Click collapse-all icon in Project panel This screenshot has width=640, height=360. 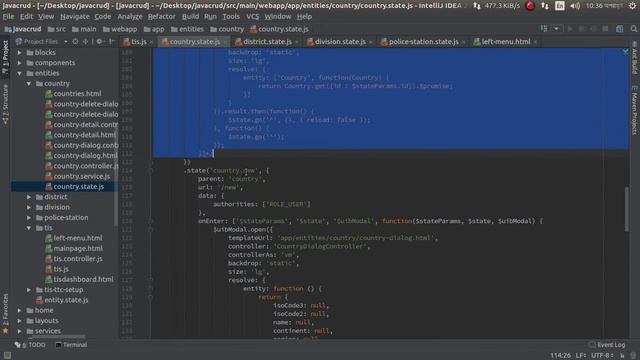[85, 42]
